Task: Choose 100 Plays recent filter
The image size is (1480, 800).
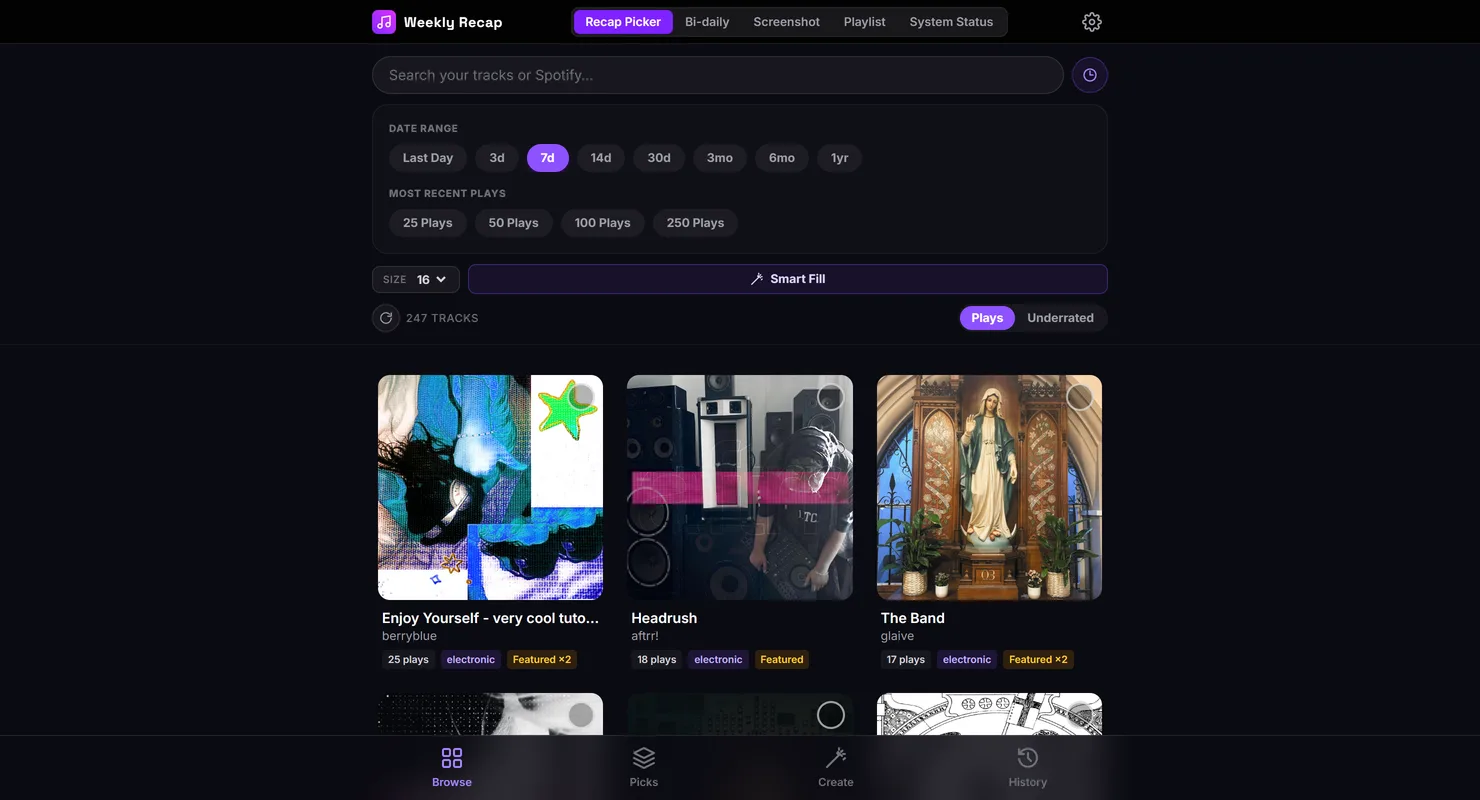Action: [603, 223]
